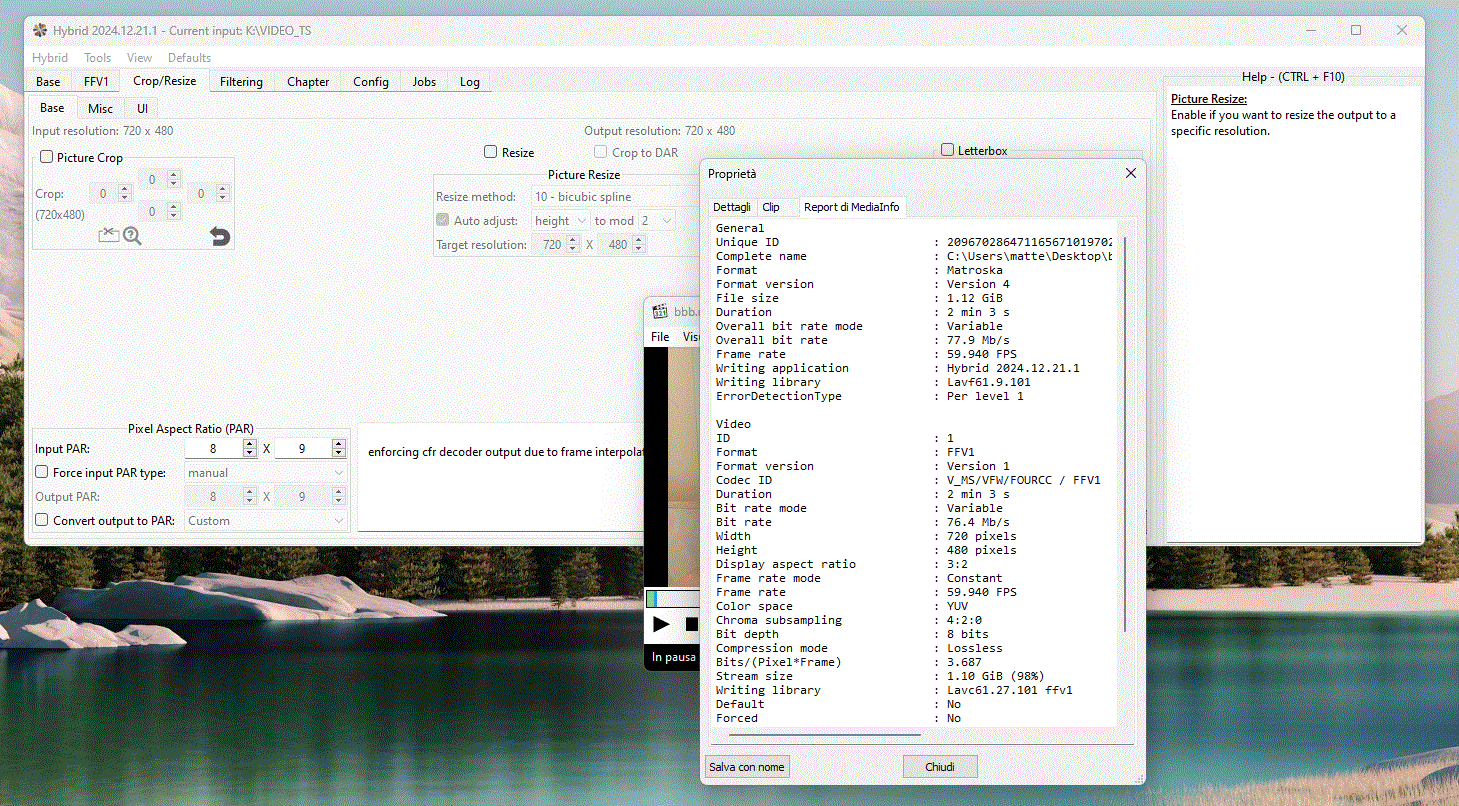Switch to the Filtering tab
This screenshot has width=1459, height=806.
pos(241,82)
